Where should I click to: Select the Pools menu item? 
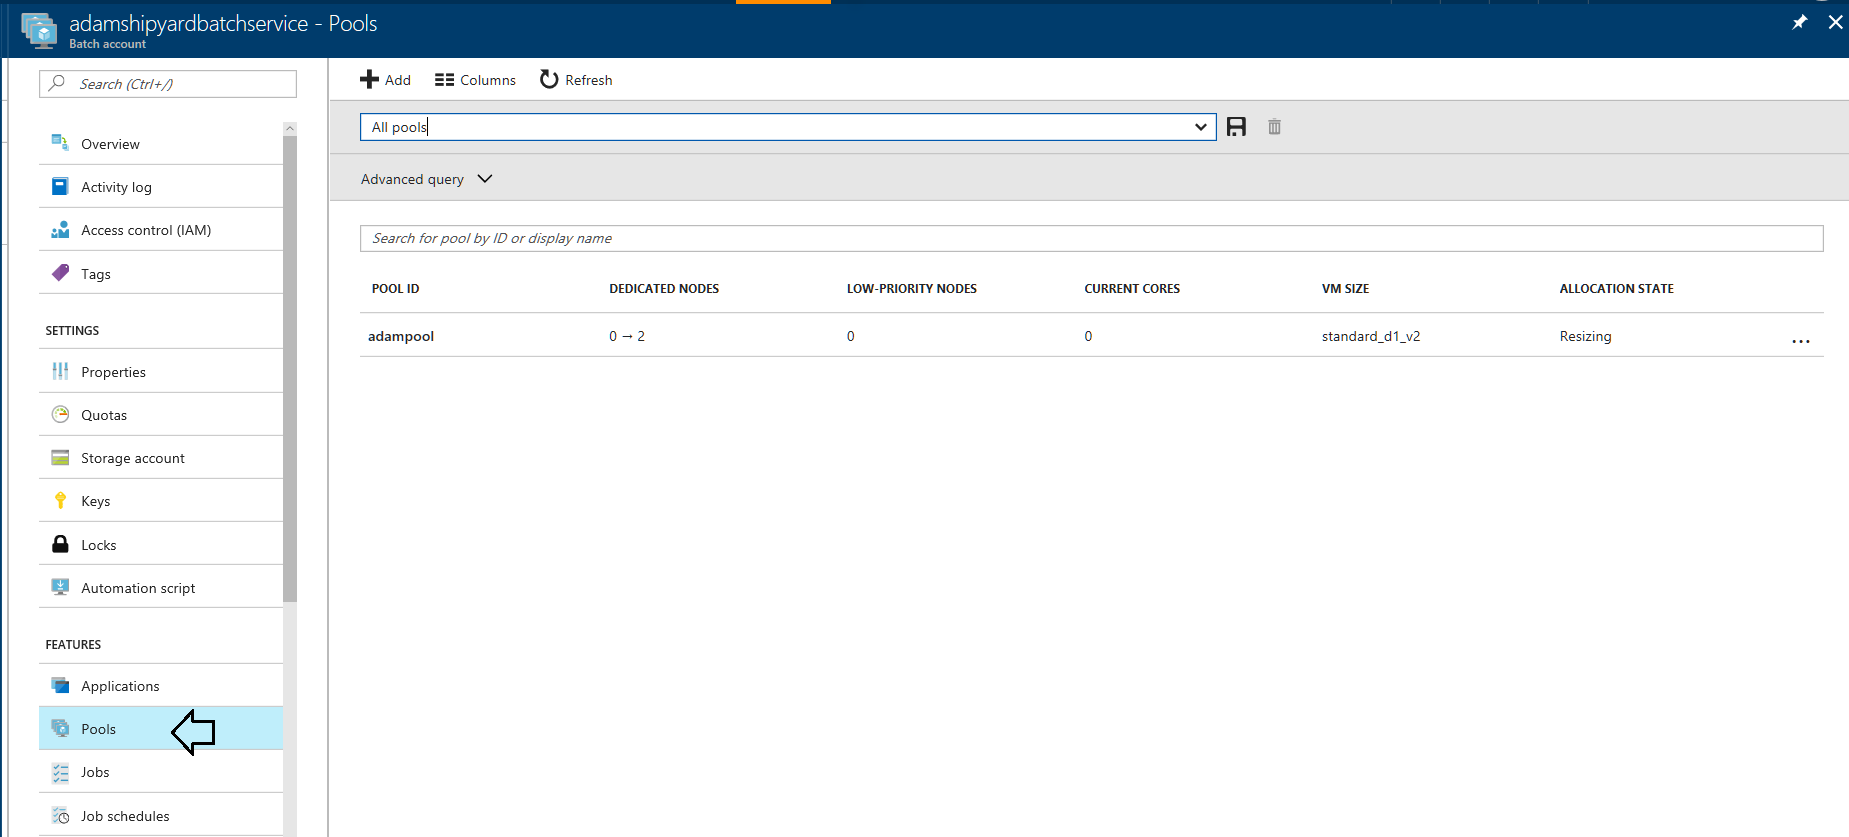(161, 729)
